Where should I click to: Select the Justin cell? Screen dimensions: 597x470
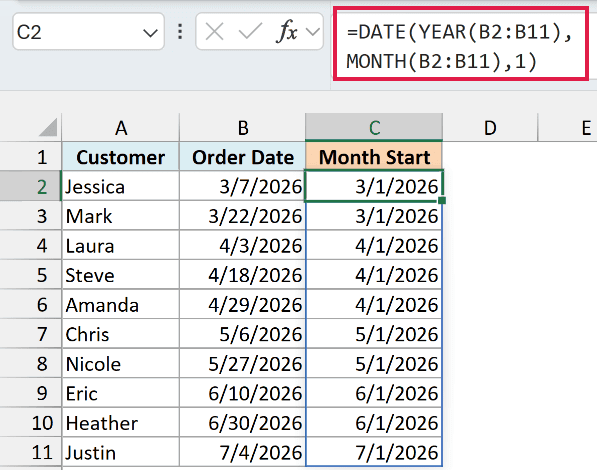(121, 452)
